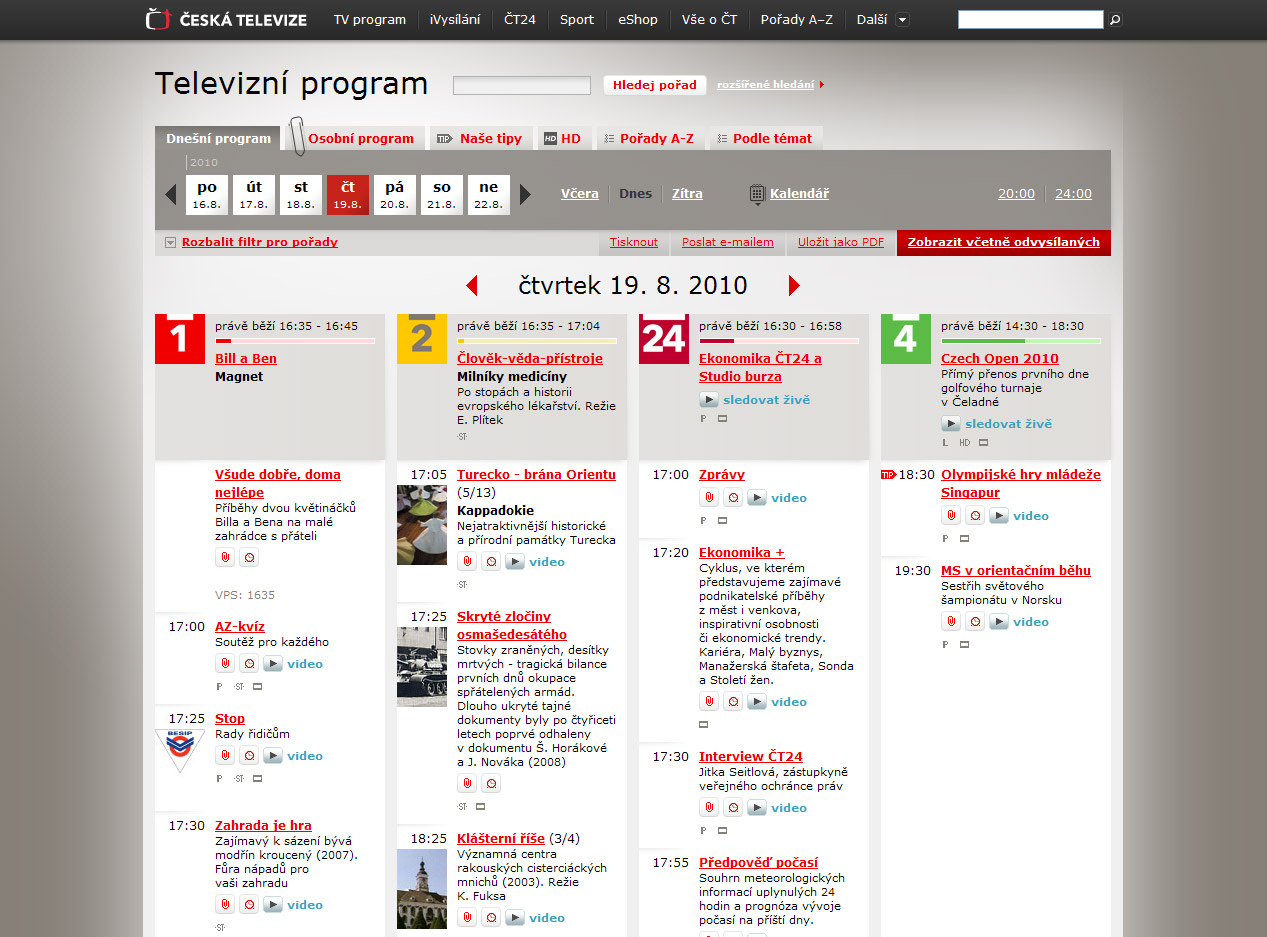Switch to so 21.8. in the day selector

click(441, 194)
